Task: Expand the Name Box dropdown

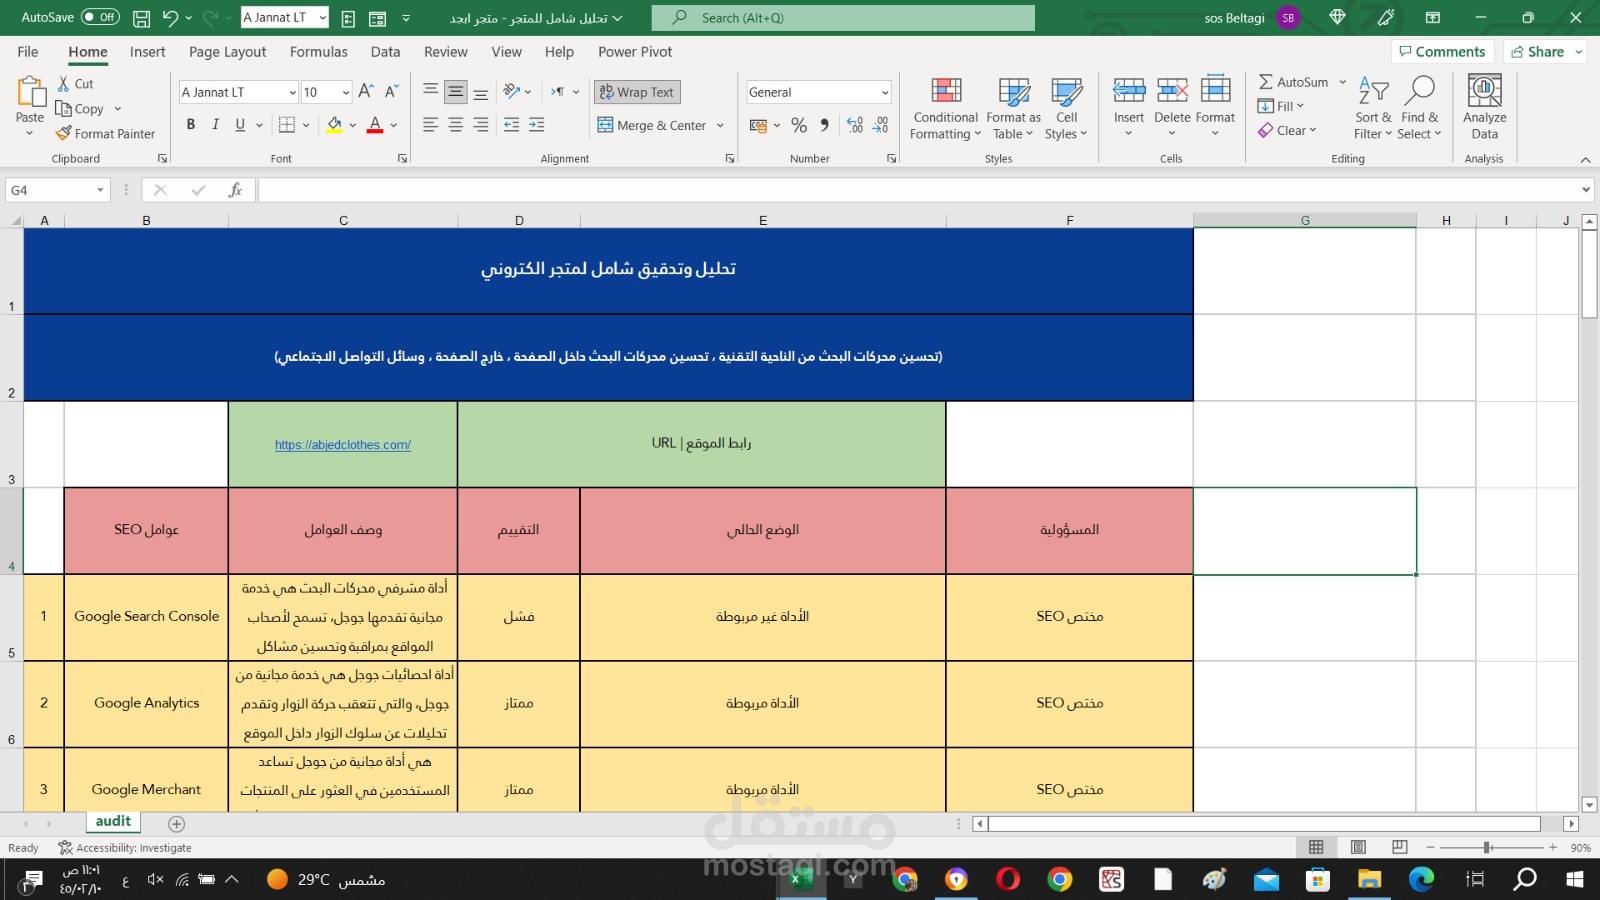Action: pos(100,190)
